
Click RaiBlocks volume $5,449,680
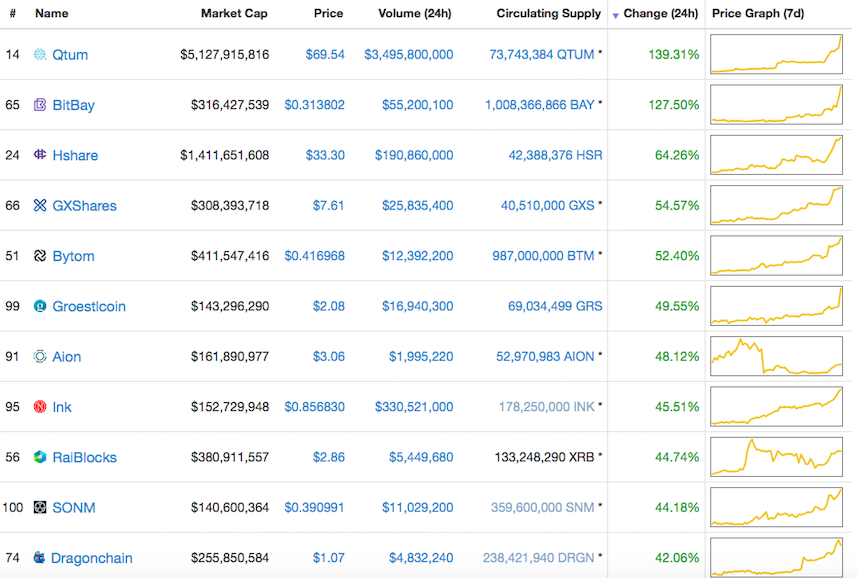click(x=421, y=457)
